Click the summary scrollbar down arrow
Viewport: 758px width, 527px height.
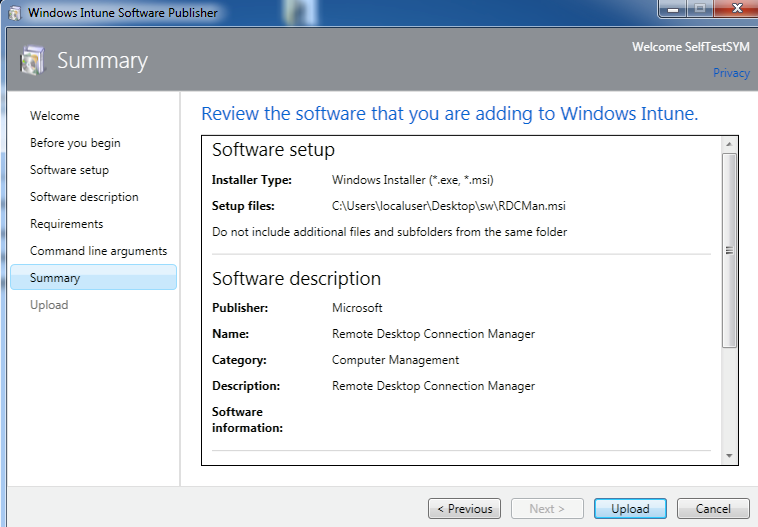[729, 456]
